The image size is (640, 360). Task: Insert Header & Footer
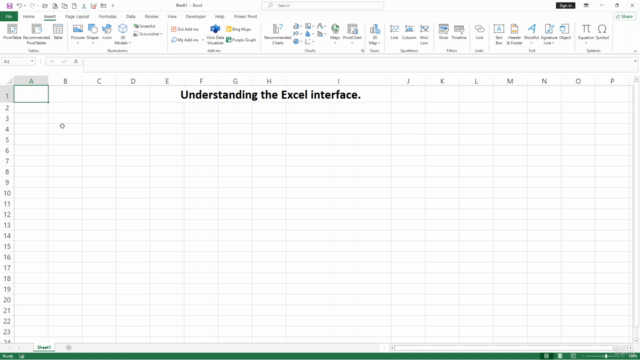click(514, 34)
